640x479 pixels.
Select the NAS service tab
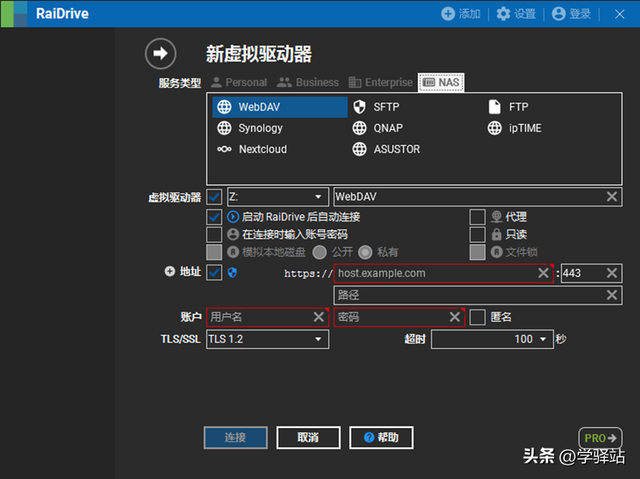click(x=441, y=82)
